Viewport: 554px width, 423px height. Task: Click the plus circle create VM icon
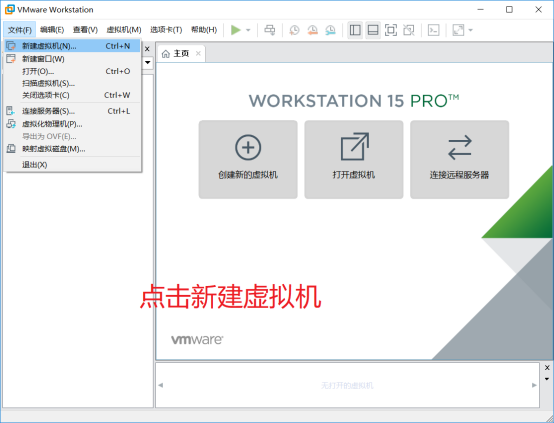pyautogui.click(x=248, y=147)
